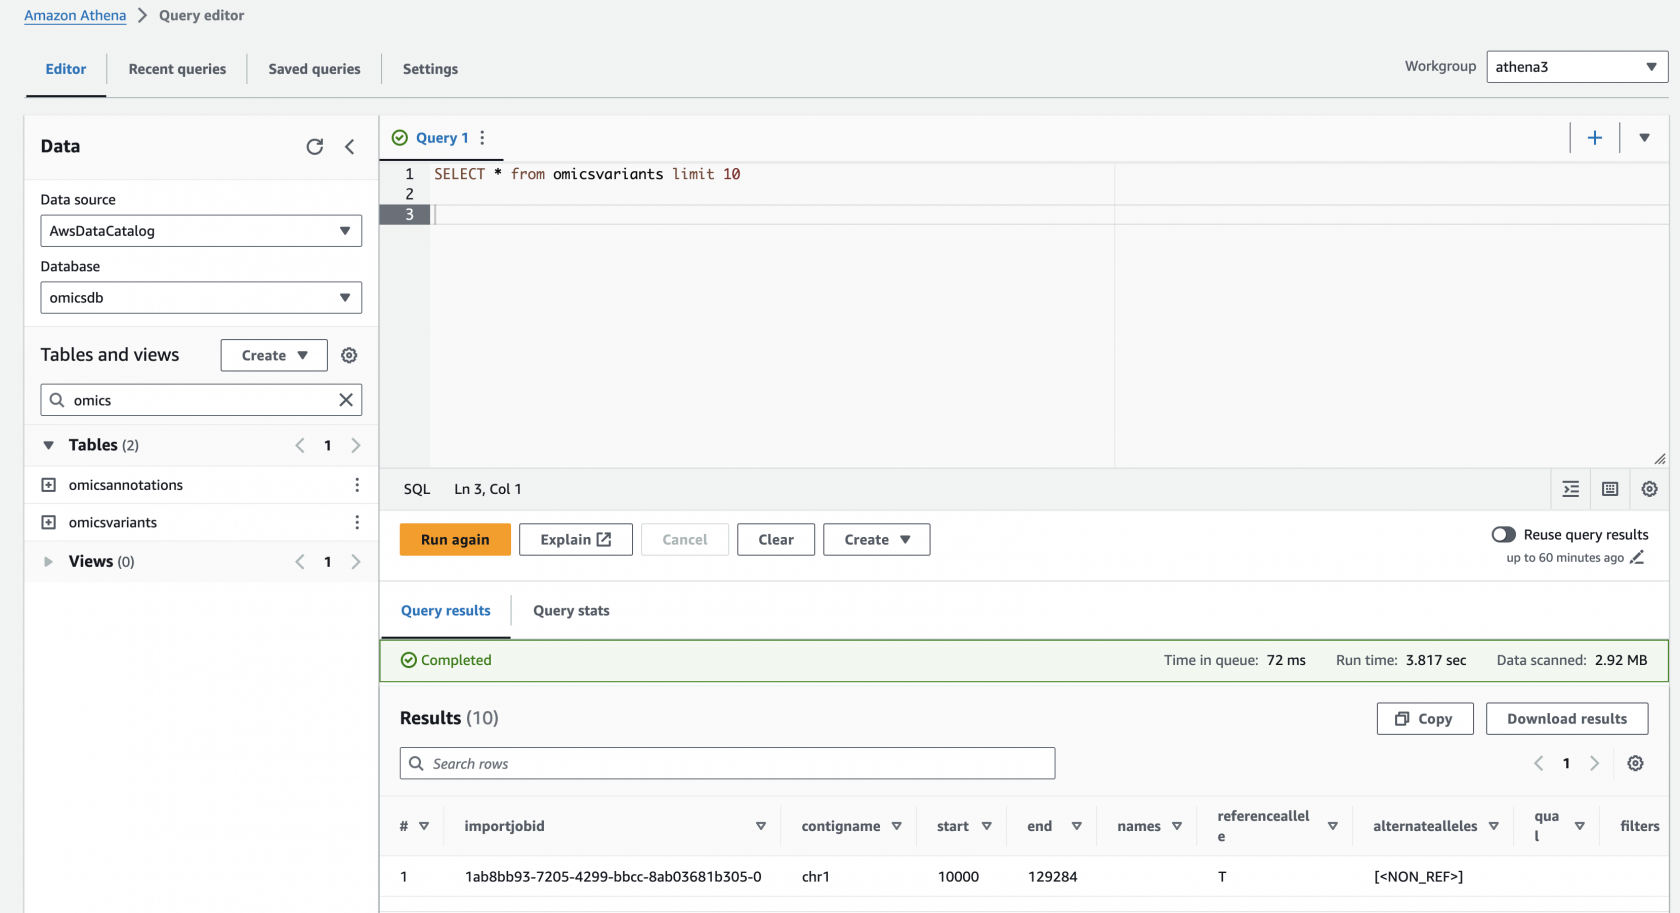
Task: Open the results table preferences gear
Action: click(x=1635, y=763)
